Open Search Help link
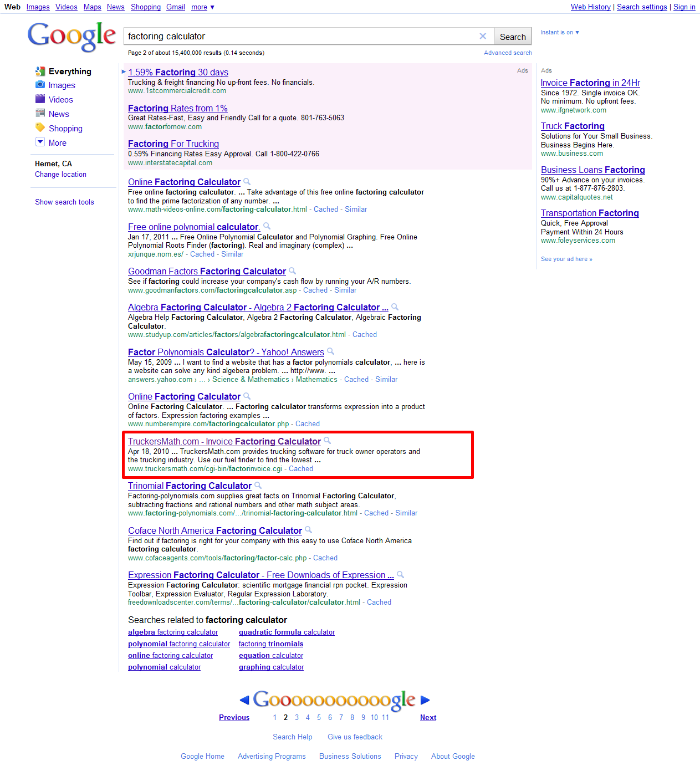 pyautogui.click(x=292, y=737)
